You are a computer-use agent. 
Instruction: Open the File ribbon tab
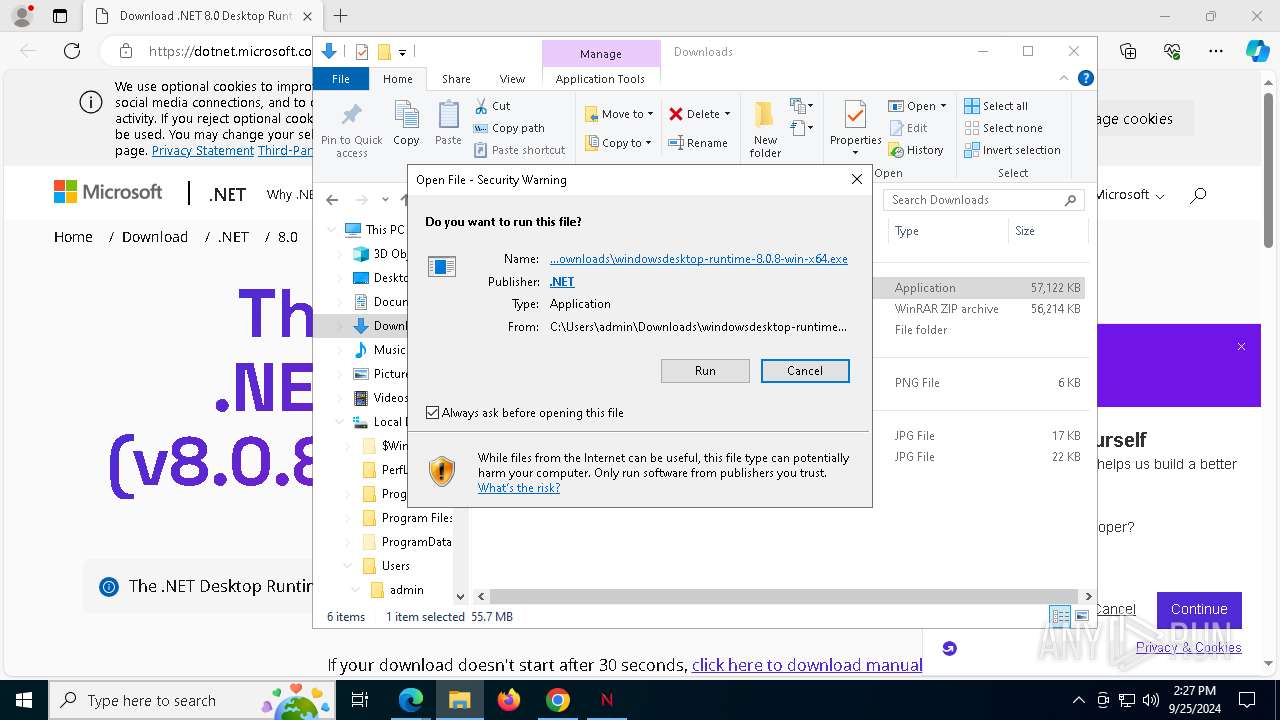click(341, 79)
